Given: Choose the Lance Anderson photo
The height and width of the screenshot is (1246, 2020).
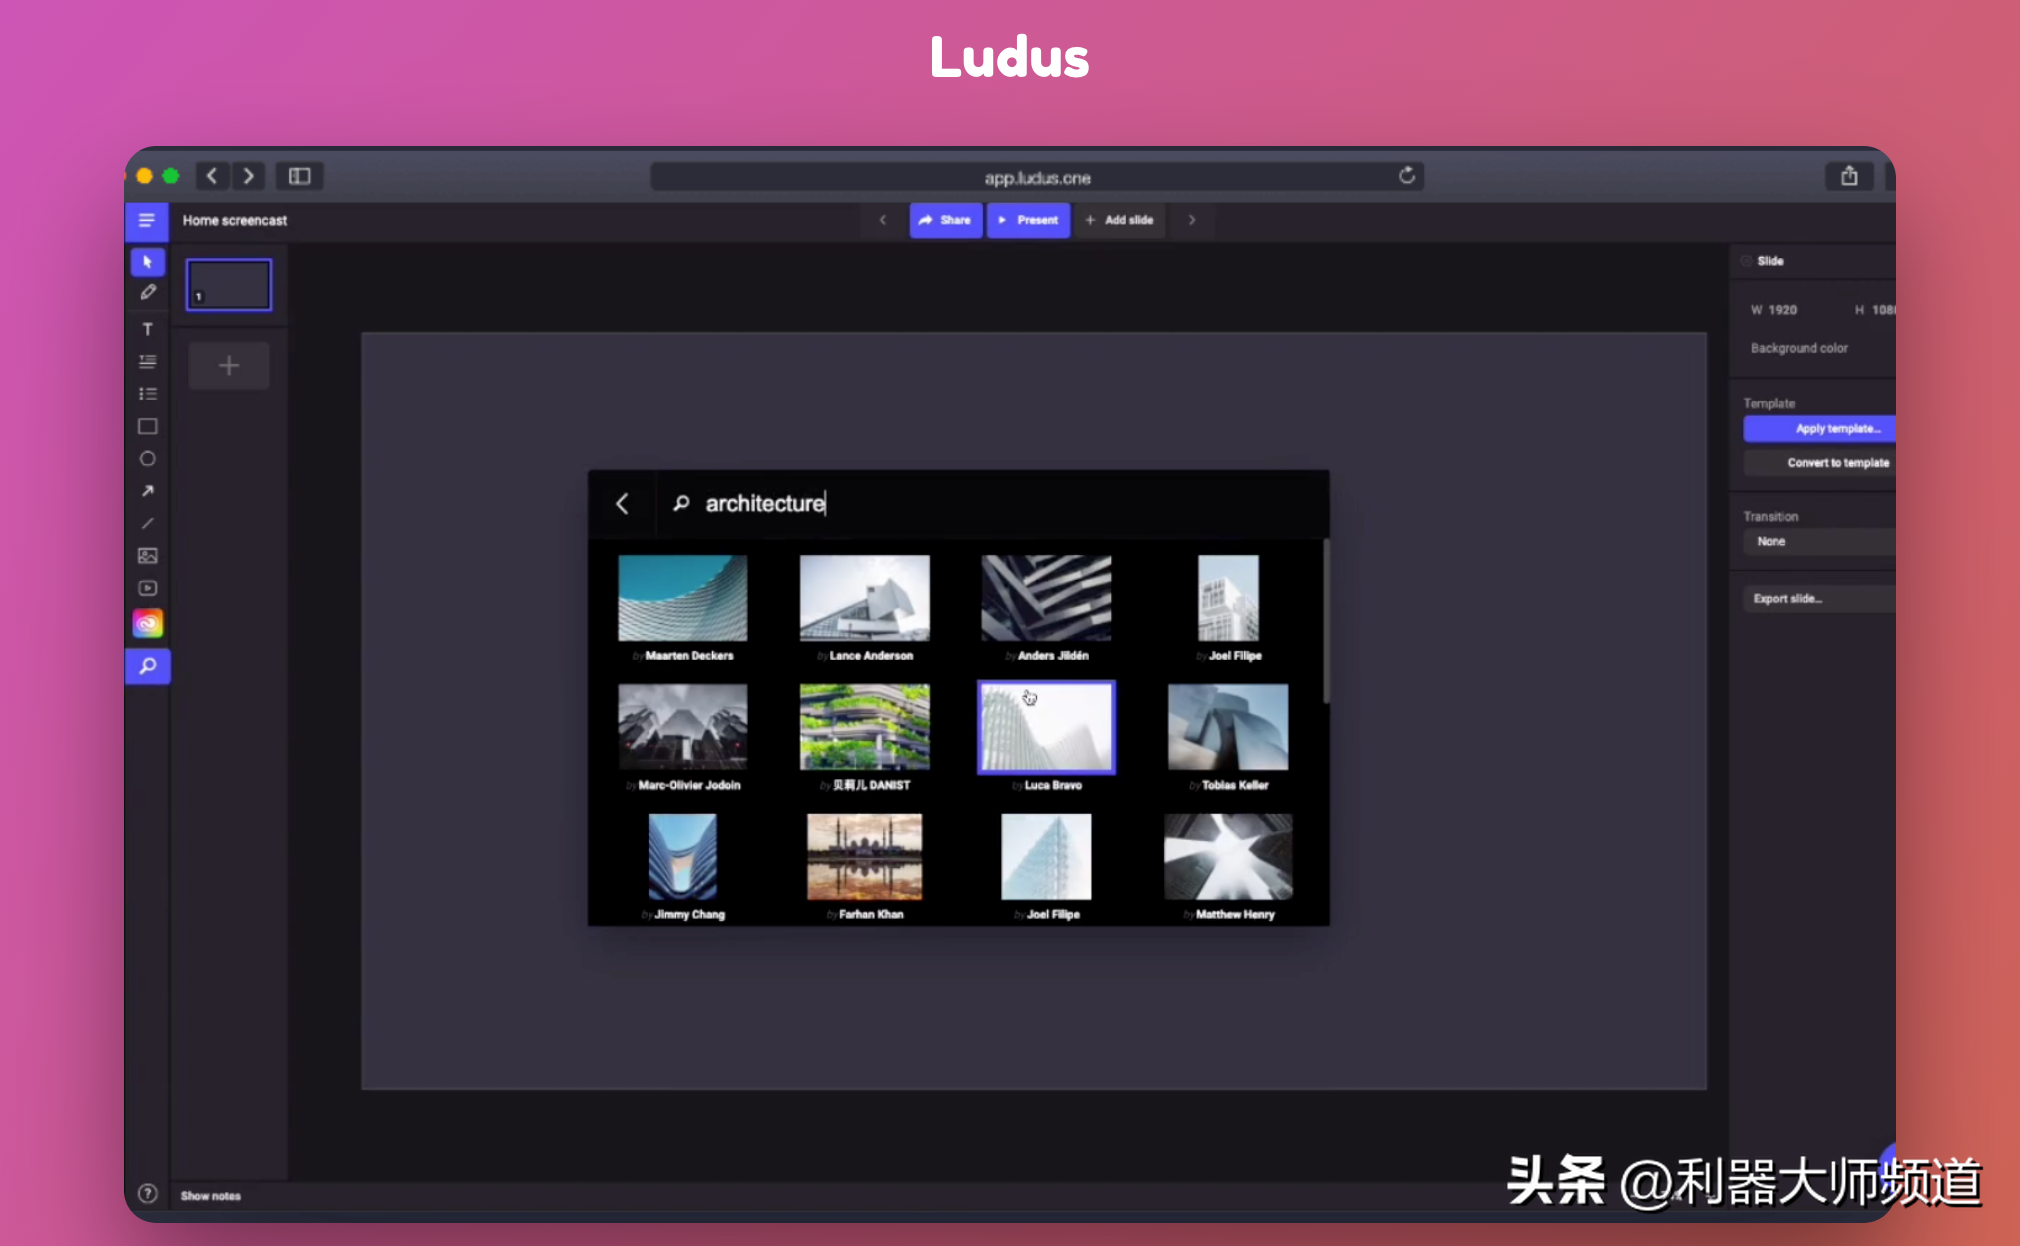Looking at the screenshot, I should pos(865,598).
